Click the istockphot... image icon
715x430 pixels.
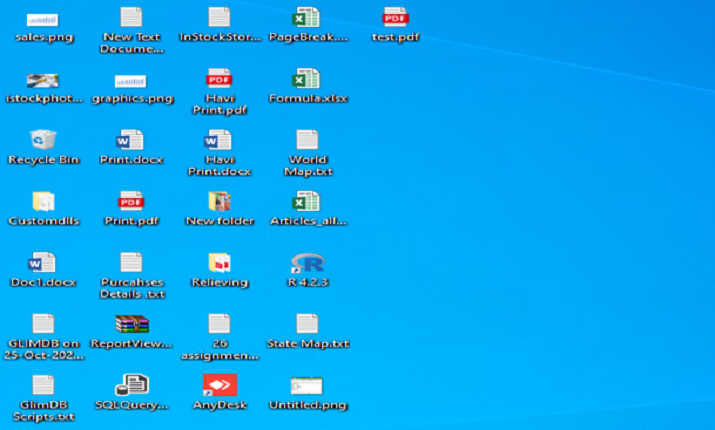(42, 81)
